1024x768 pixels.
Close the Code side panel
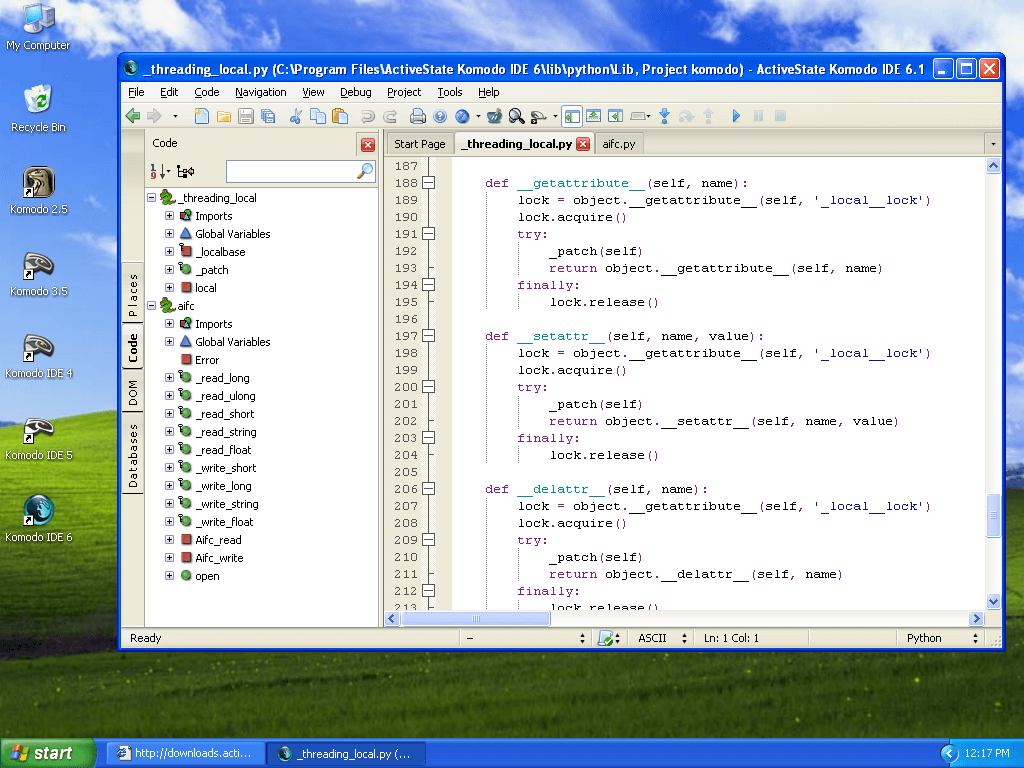tap(368, 144)
